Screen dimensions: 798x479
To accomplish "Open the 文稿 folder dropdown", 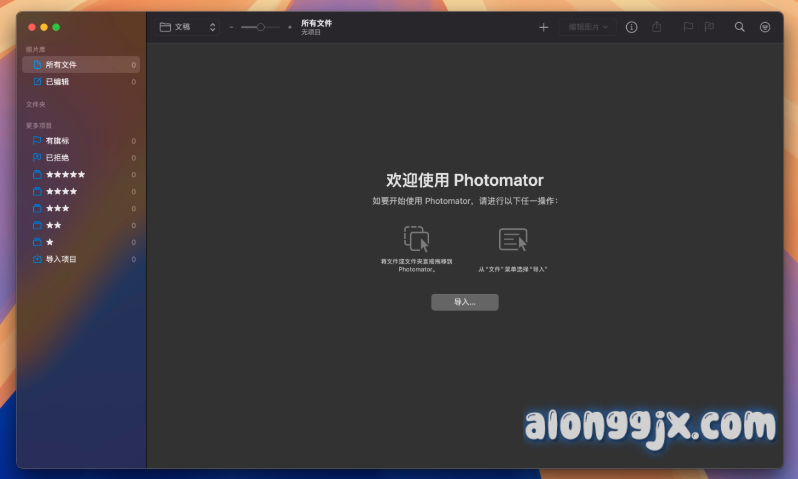I will (x=188, y=27).
